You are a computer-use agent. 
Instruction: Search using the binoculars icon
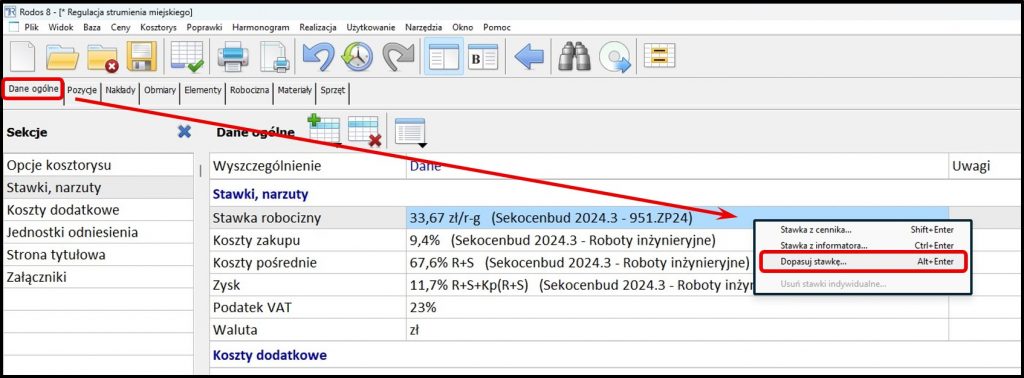[x=575, y=57]
